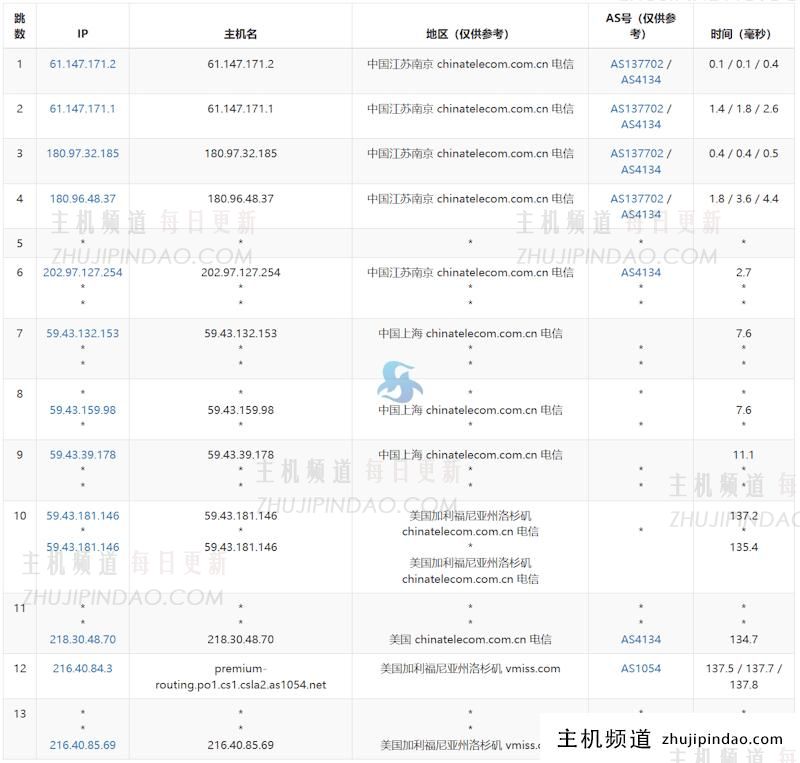Select time value 1.4 / 1.8 / 2.6

click(x=743, y=109)
